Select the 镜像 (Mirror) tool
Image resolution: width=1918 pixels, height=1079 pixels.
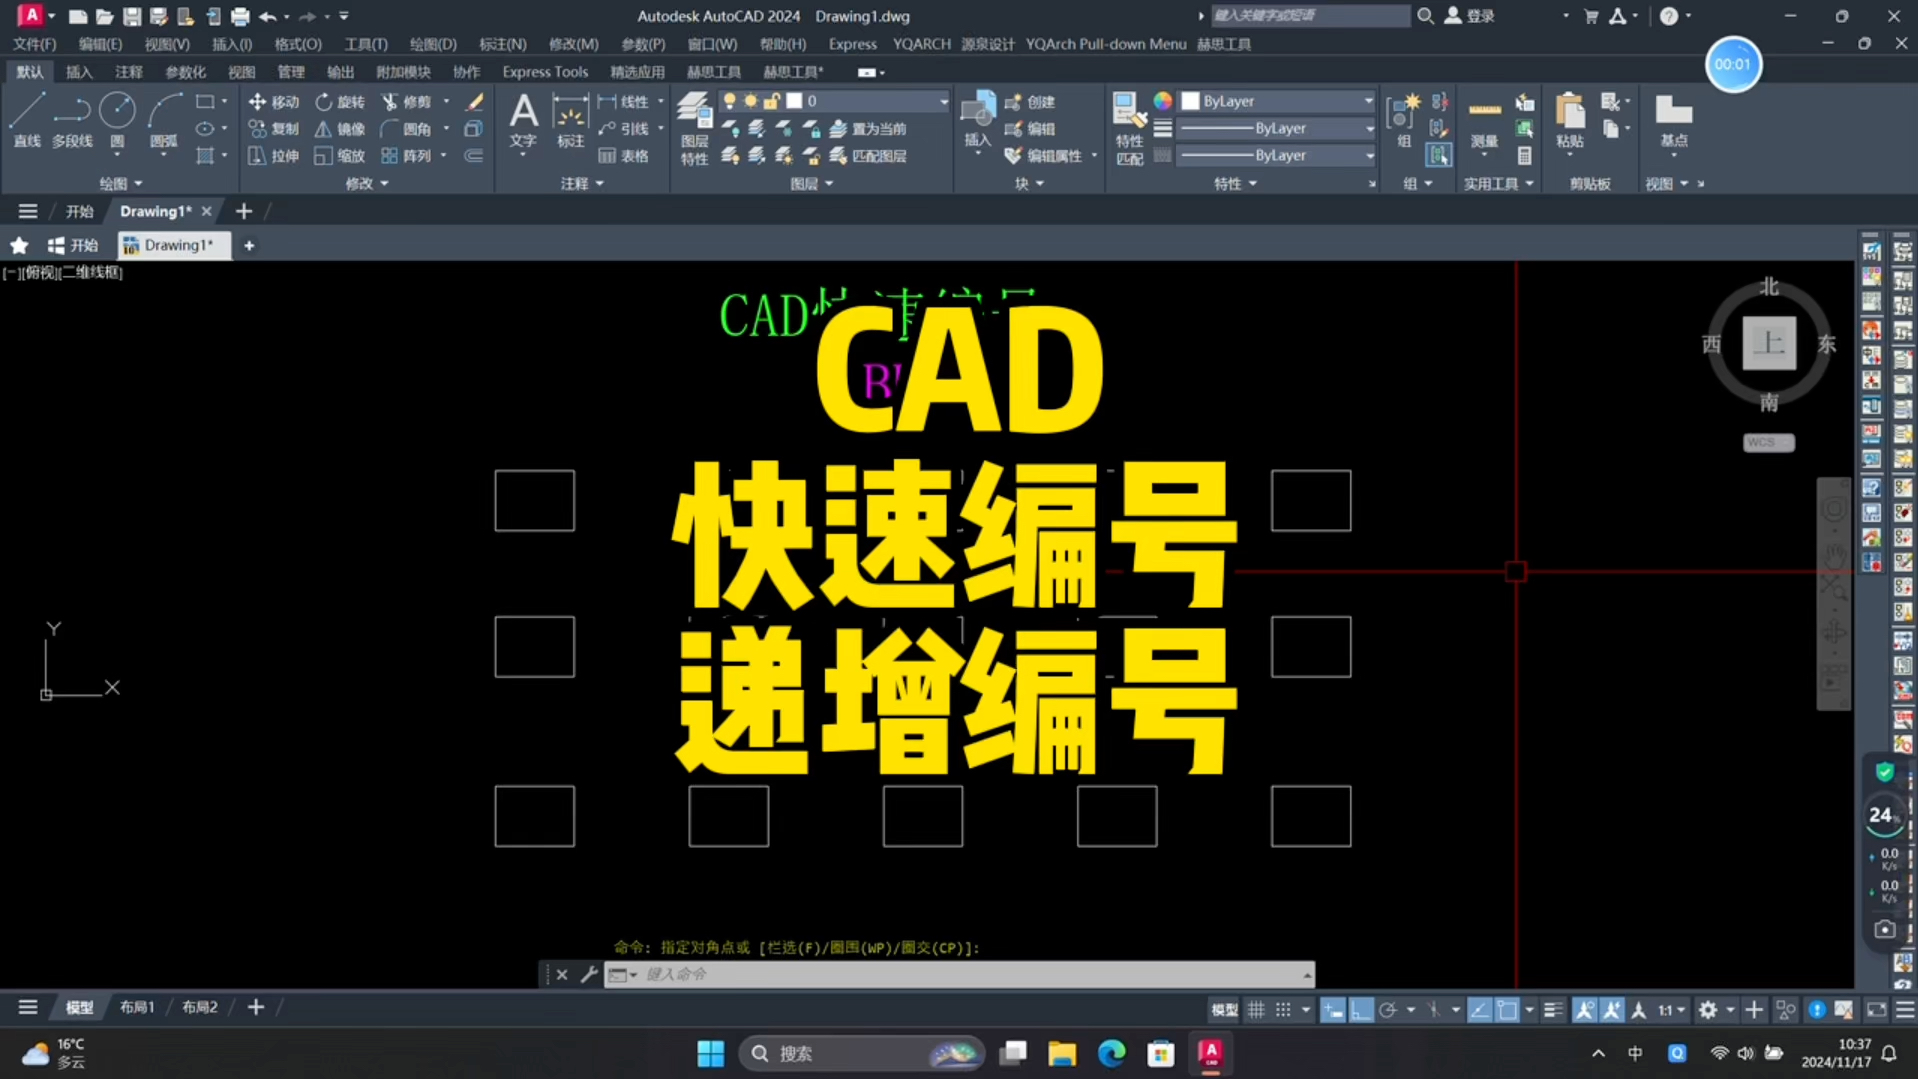pyautogui.click(x=340, y=128)
